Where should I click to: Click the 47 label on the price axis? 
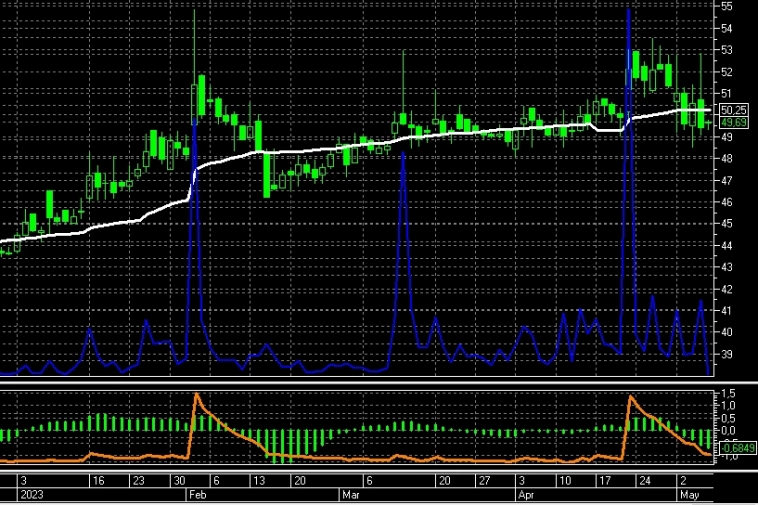[727, 180]
